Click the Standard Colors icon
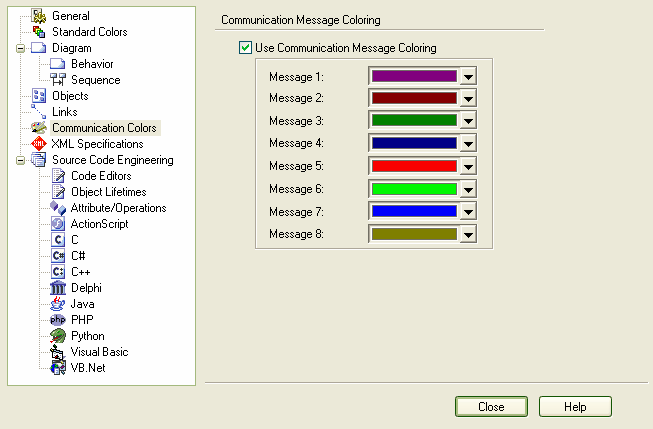This screenshot has width=653, height=429. [x=39, y=32]
